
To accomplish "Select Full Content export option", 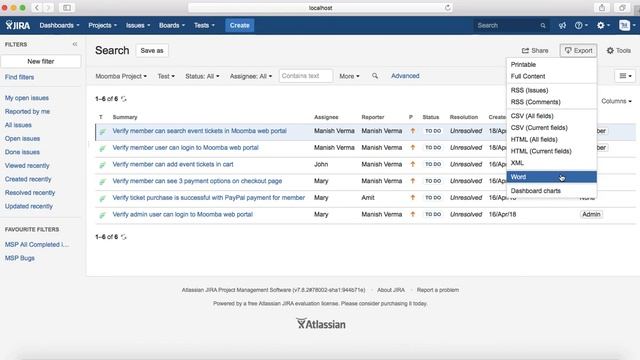I will 551,76.
